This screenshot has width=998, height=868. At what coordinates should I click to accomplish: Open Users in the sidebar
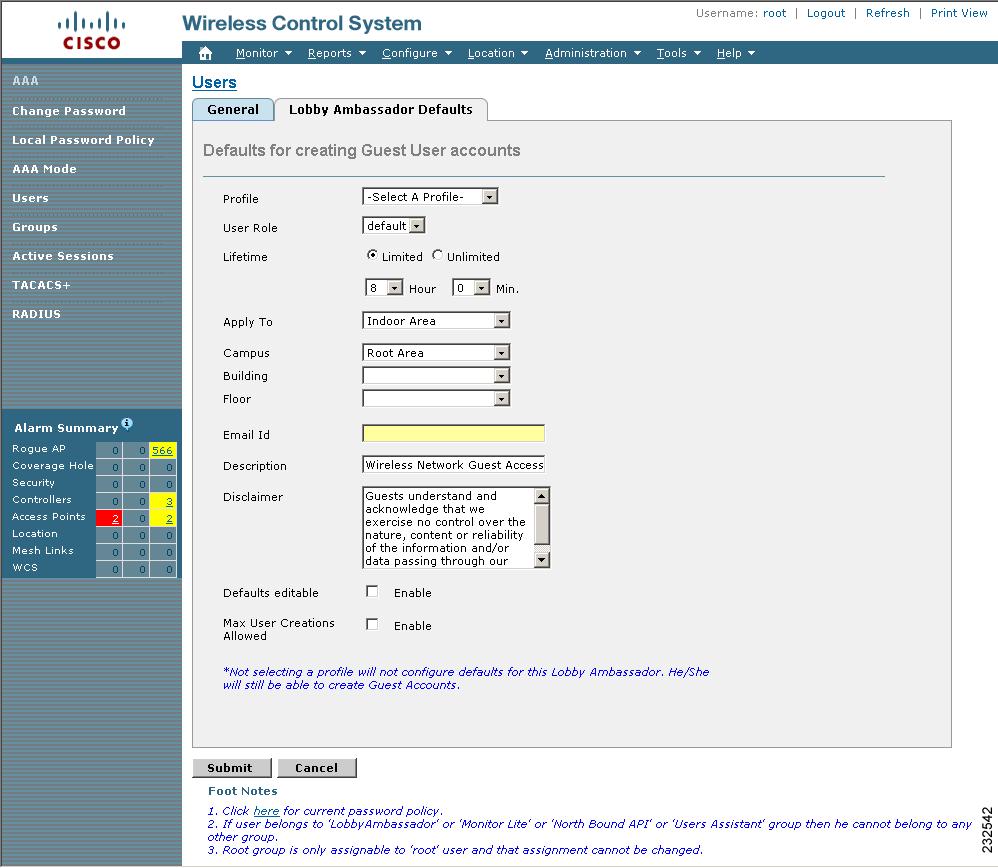tap(31, 198)
